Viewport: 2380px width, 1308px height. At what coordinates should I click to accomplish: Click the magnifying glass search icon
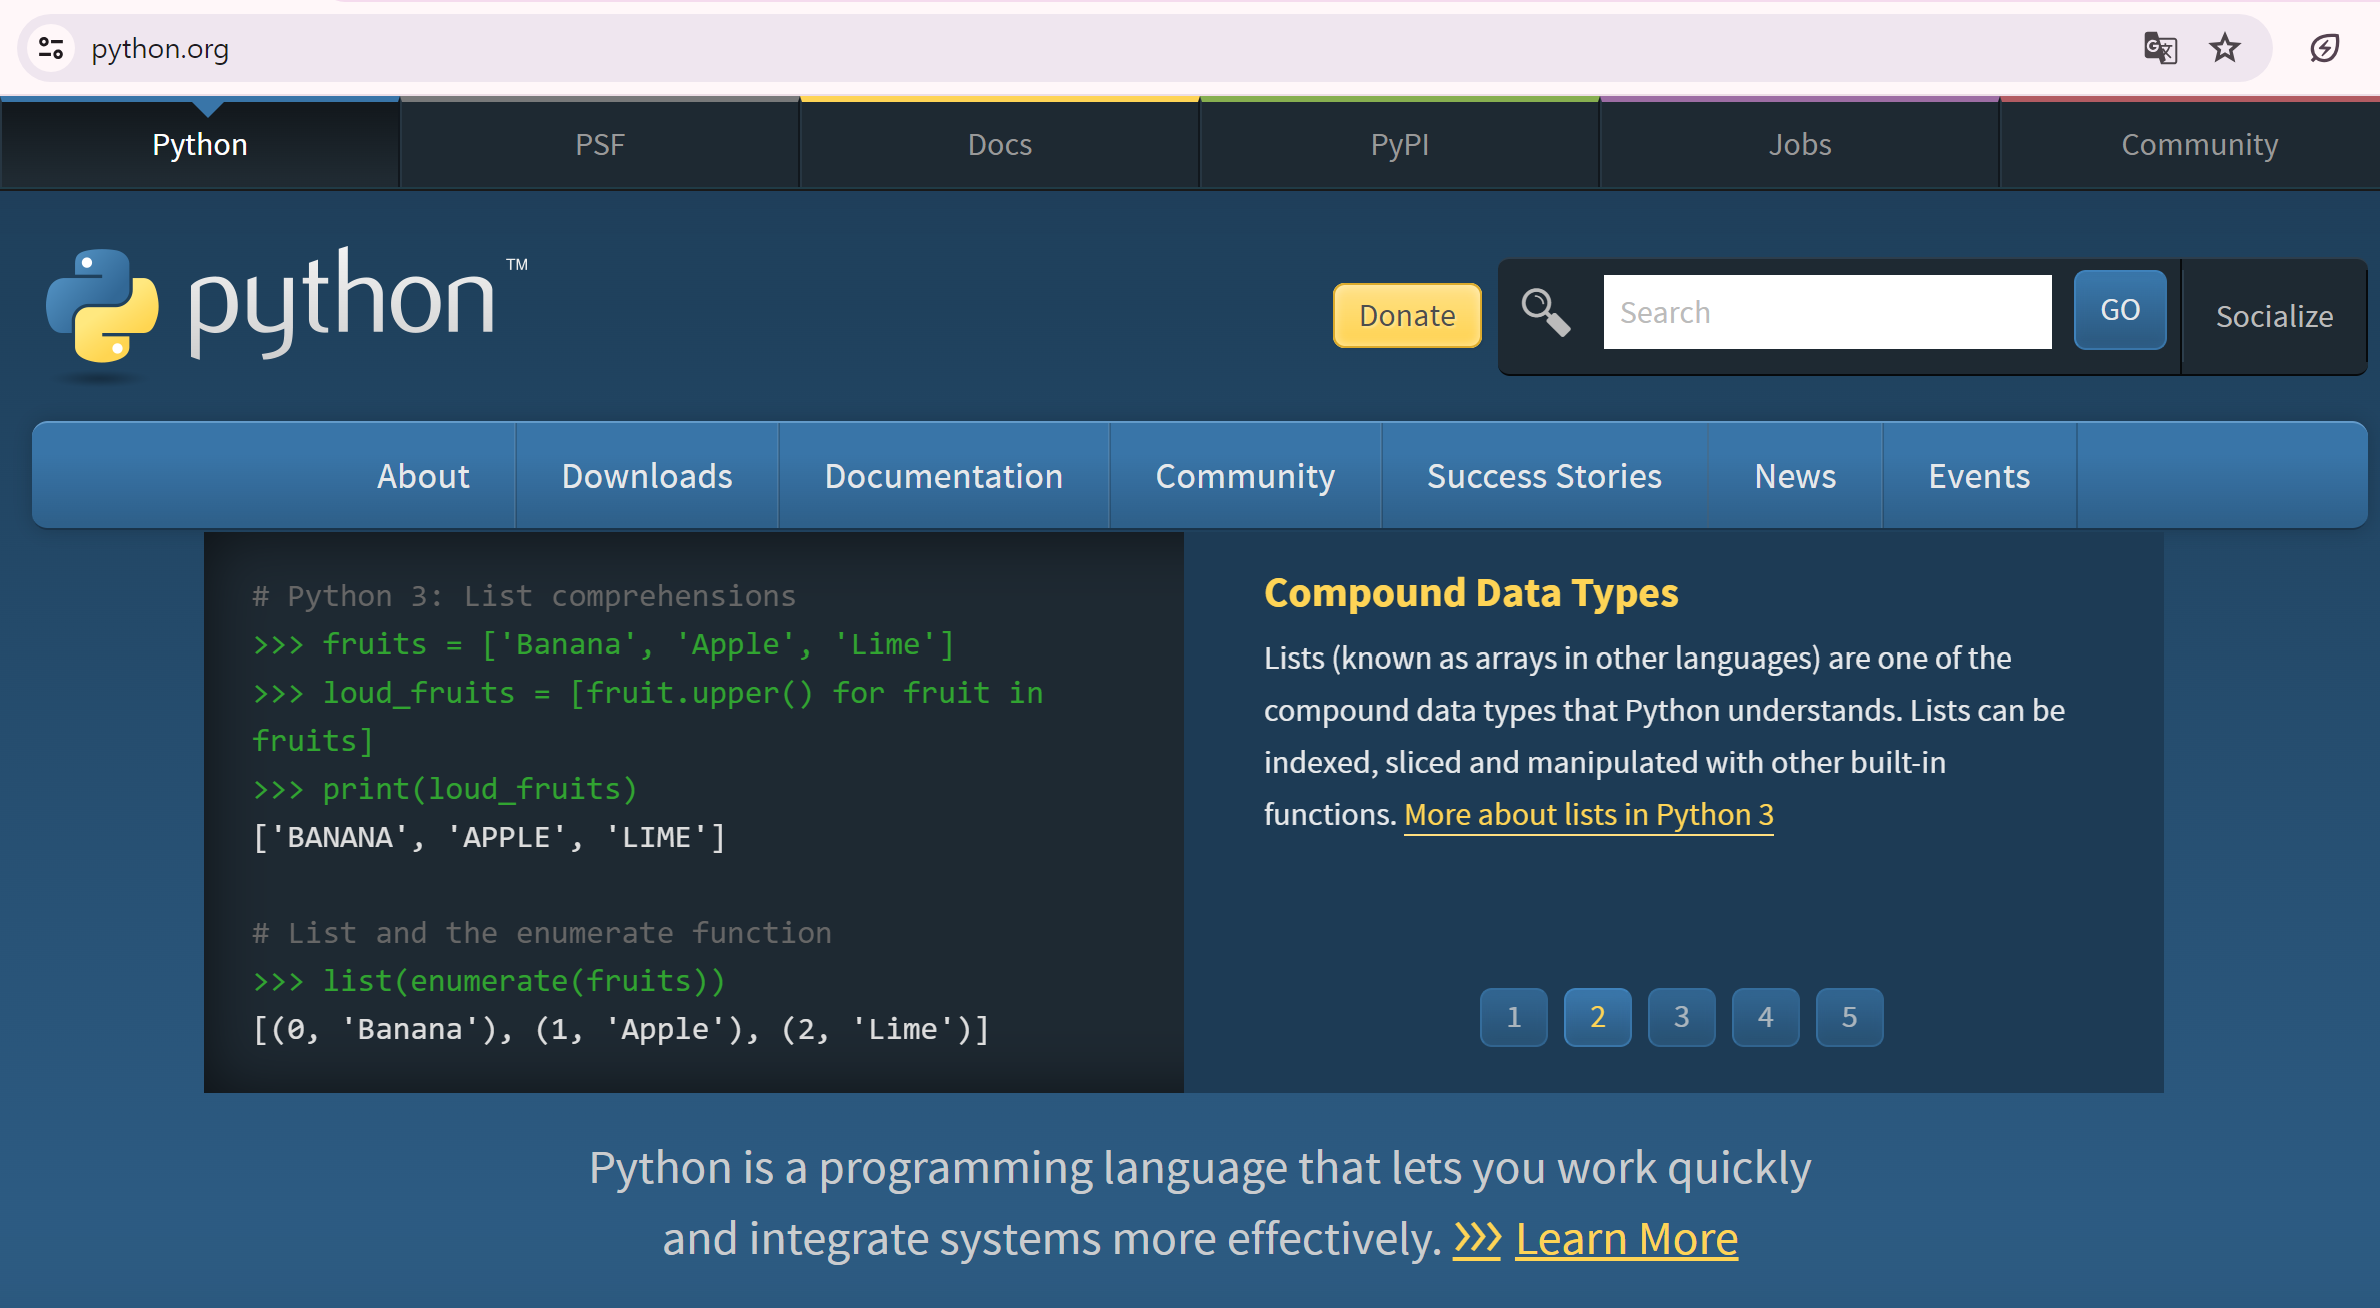[x=1546, y=312]
